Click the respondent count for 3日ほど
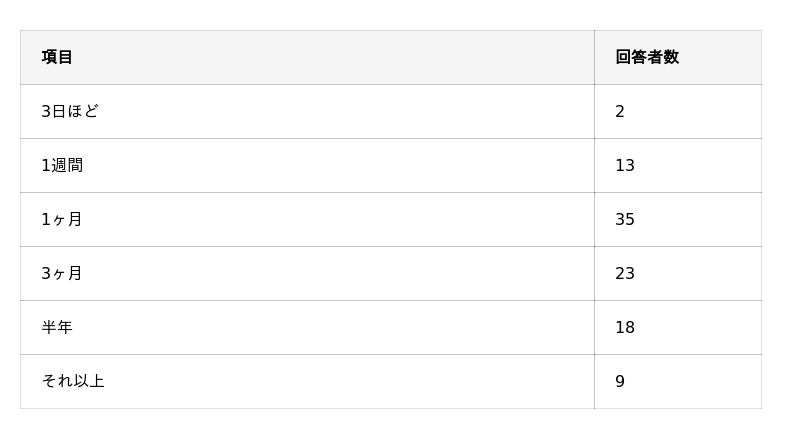This screenshot has width=800, height=439. tap(620, 111)
